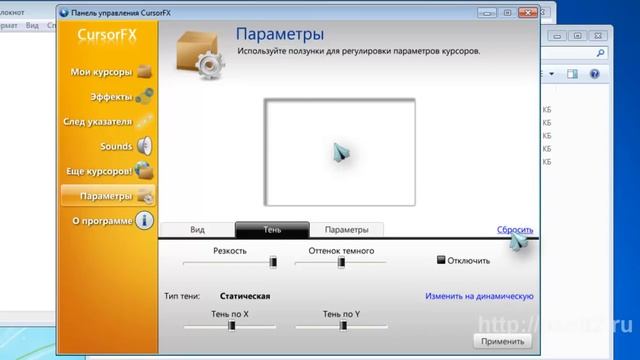Open О программе info icon
Viewport: 640px width, 360px height.
click(x=144, y=221)
